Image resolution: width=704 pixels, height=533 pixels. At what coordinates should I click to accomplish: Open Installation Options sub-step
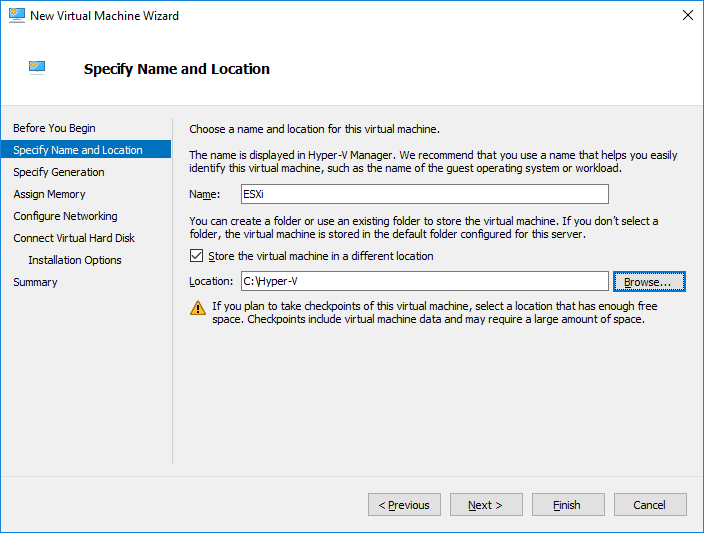[x=75, y=260]
